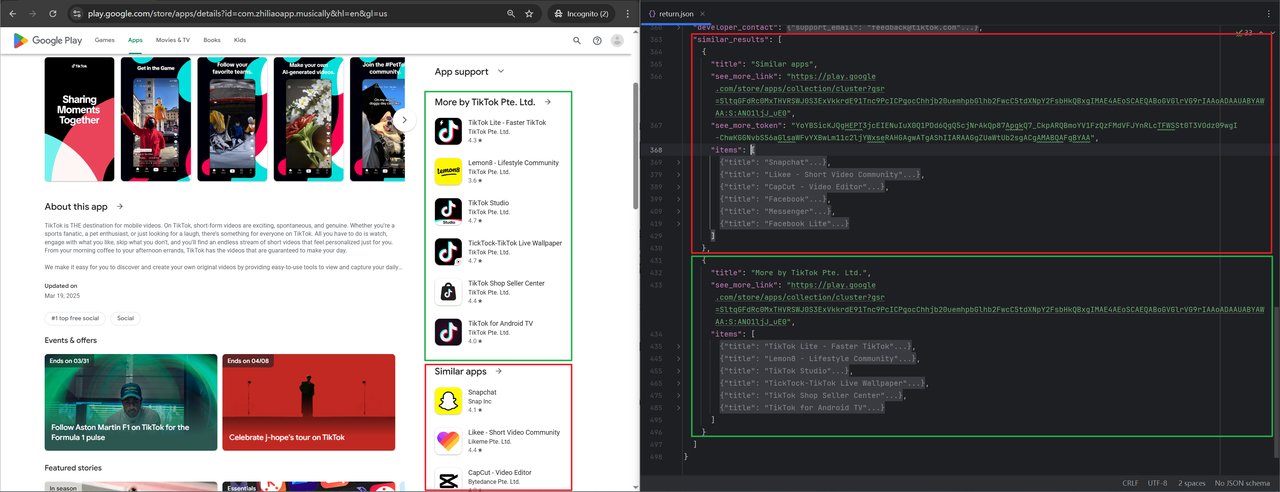Open the Lemon8 app icon
1280x492 pixels.
click(x=448, y=171)
